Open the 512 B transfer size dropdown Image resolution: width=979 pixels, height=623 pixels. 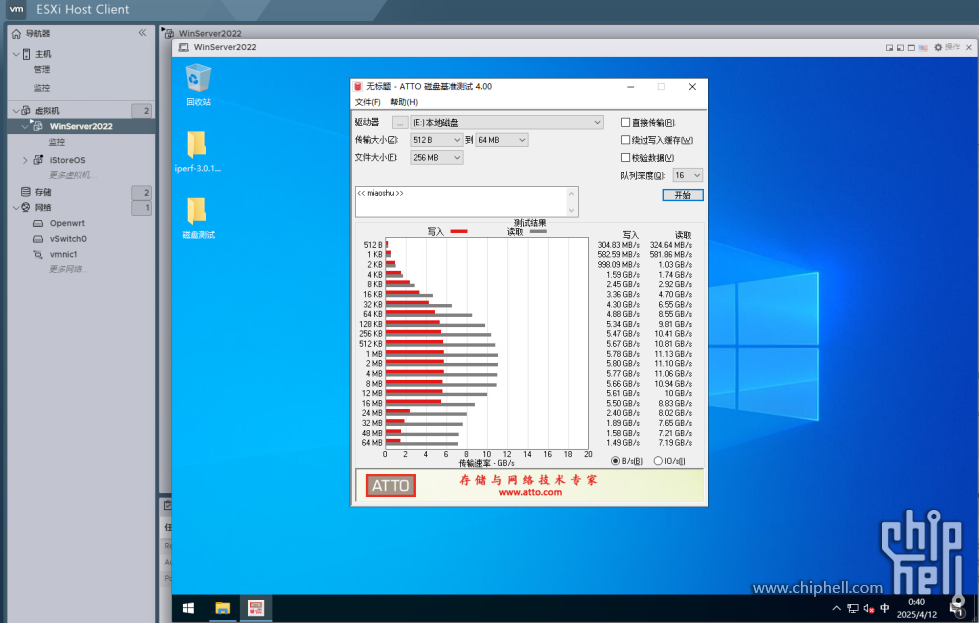436,140
